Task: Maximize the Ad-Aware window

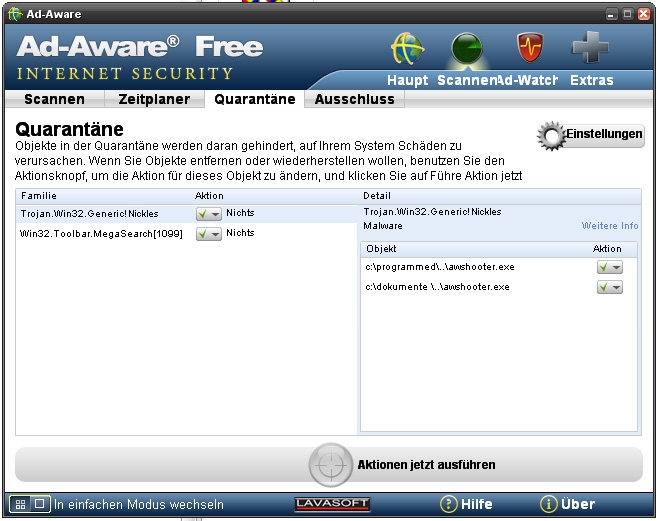Action: [x=627, y=14]
